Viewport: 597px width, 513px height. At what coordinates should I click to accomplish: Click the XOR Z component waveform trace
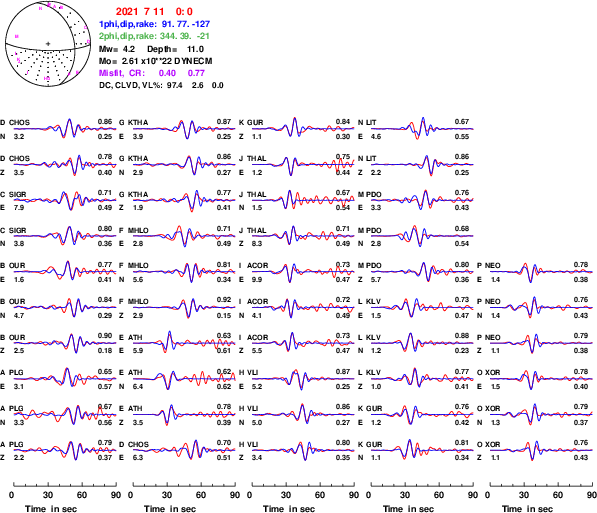(541, 451)
